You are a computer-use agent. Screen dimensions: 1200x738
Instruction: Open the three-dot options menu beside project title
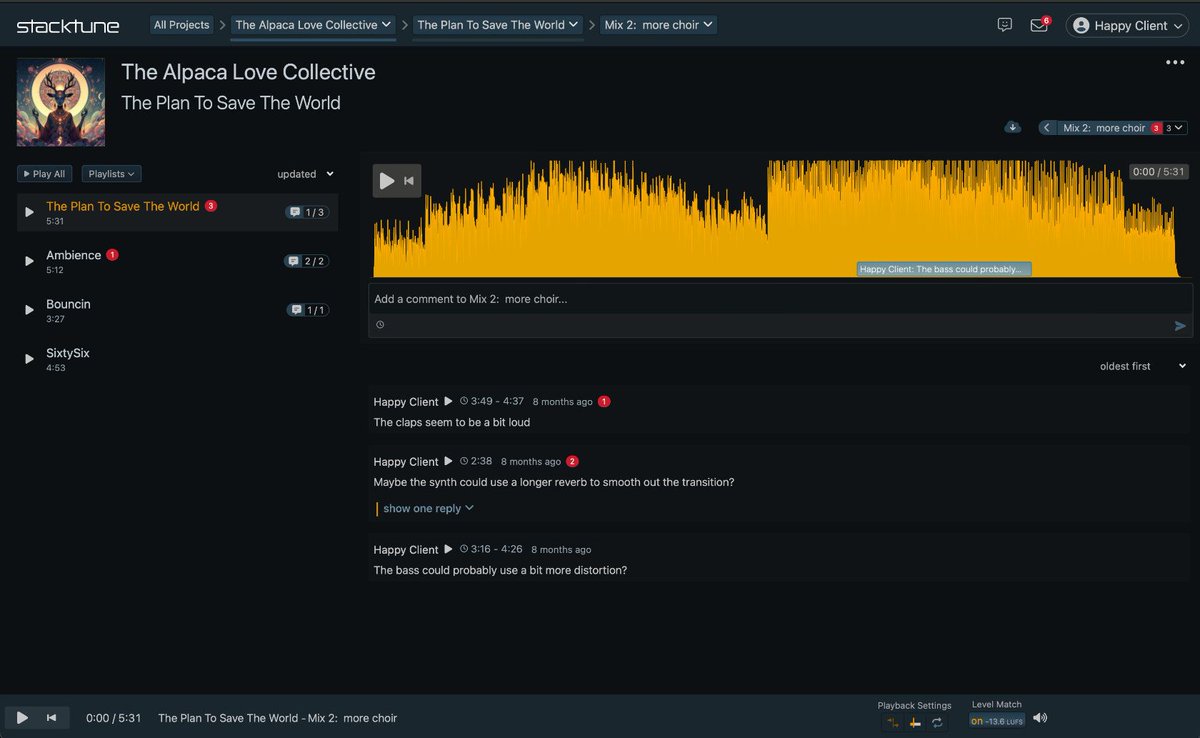(x=1173, y=62)
